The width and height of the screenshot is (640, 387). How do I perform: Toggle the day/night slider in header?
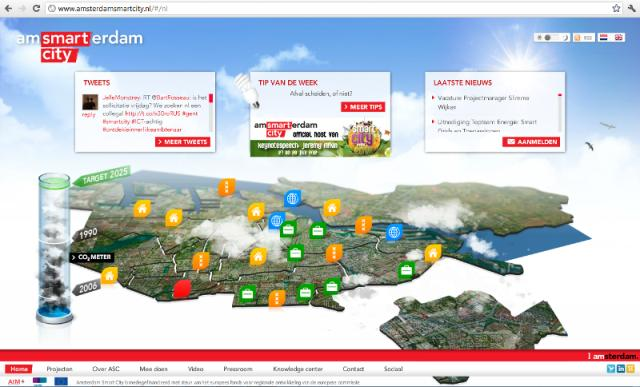(x=552, y=38)
